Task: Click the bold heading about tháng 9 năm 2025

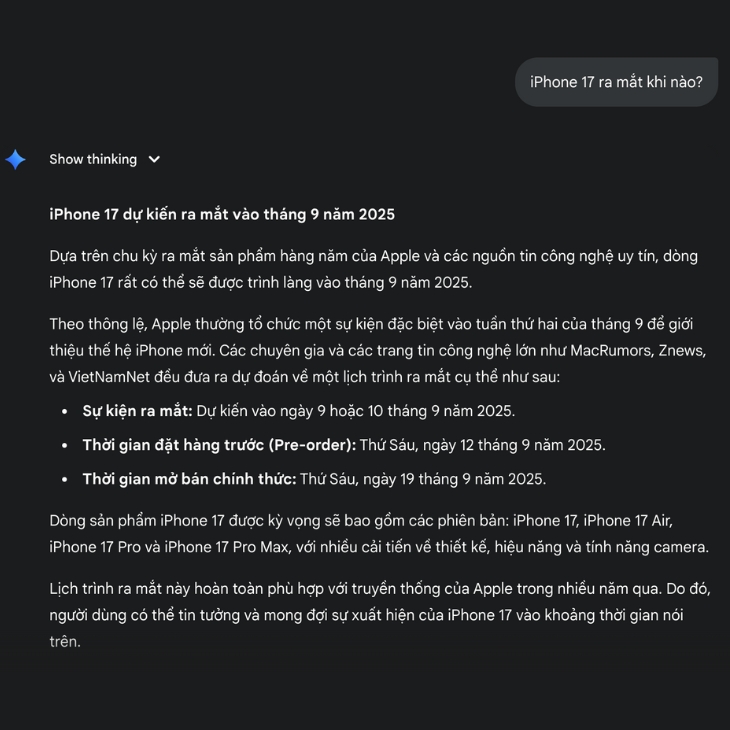Action: [222, 214]
